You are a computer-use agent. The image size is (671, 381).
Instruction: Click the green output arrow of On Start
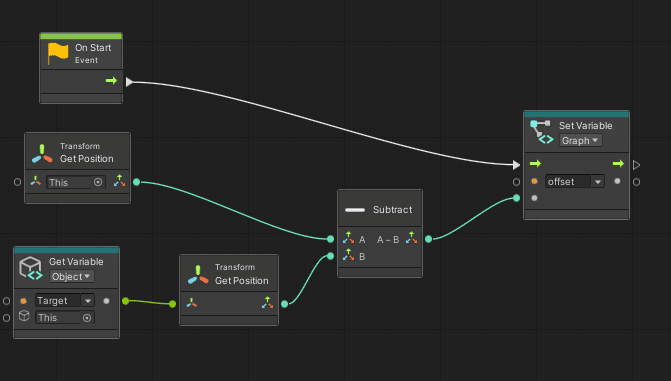(111, 80)
